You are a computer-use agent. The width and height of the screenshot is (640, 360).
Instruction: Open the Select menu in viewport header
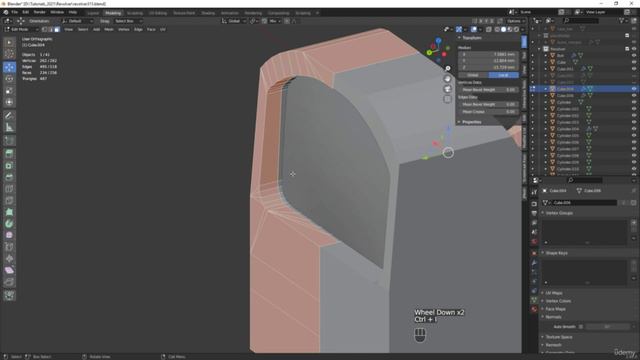tap(83, 29)
